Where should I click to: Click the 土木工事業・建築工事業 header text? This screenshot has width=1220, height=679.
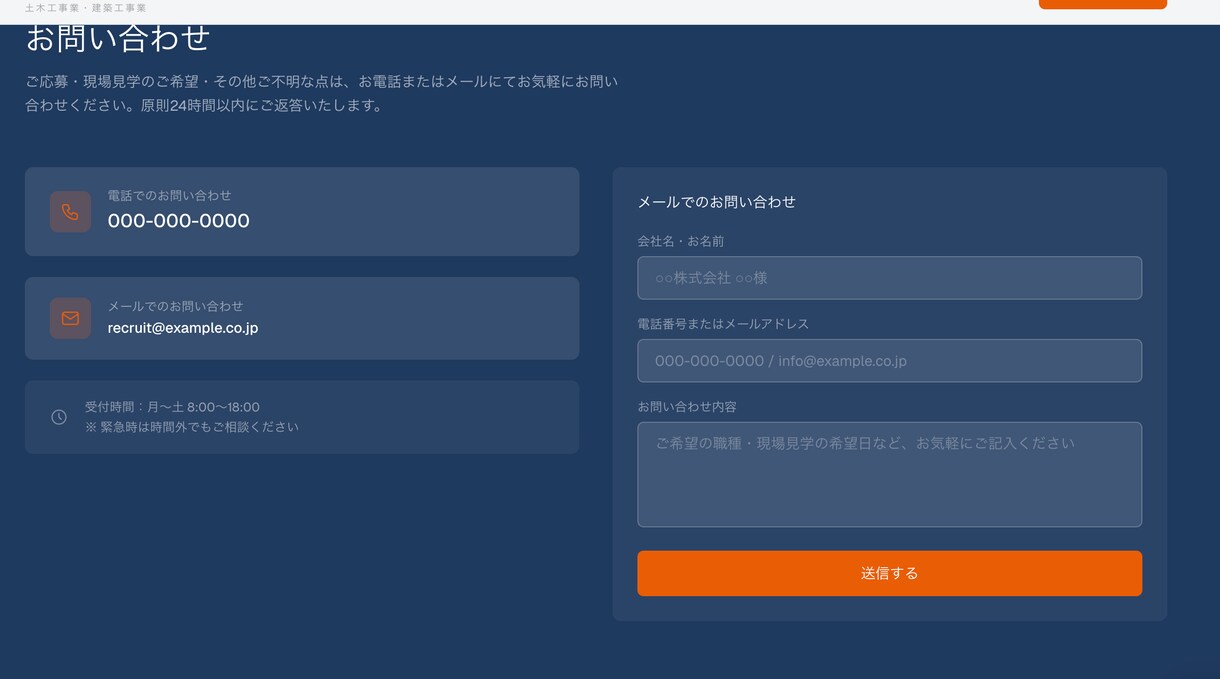(86, 7)
